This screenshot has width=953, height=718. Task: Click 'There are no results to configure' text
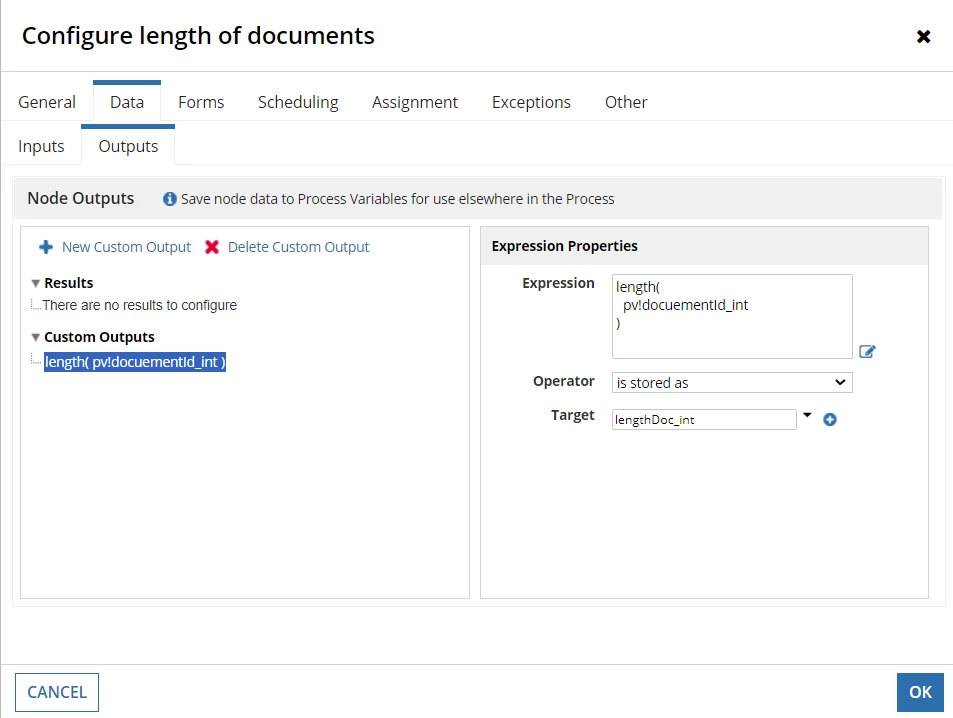(x=140, y=305)
